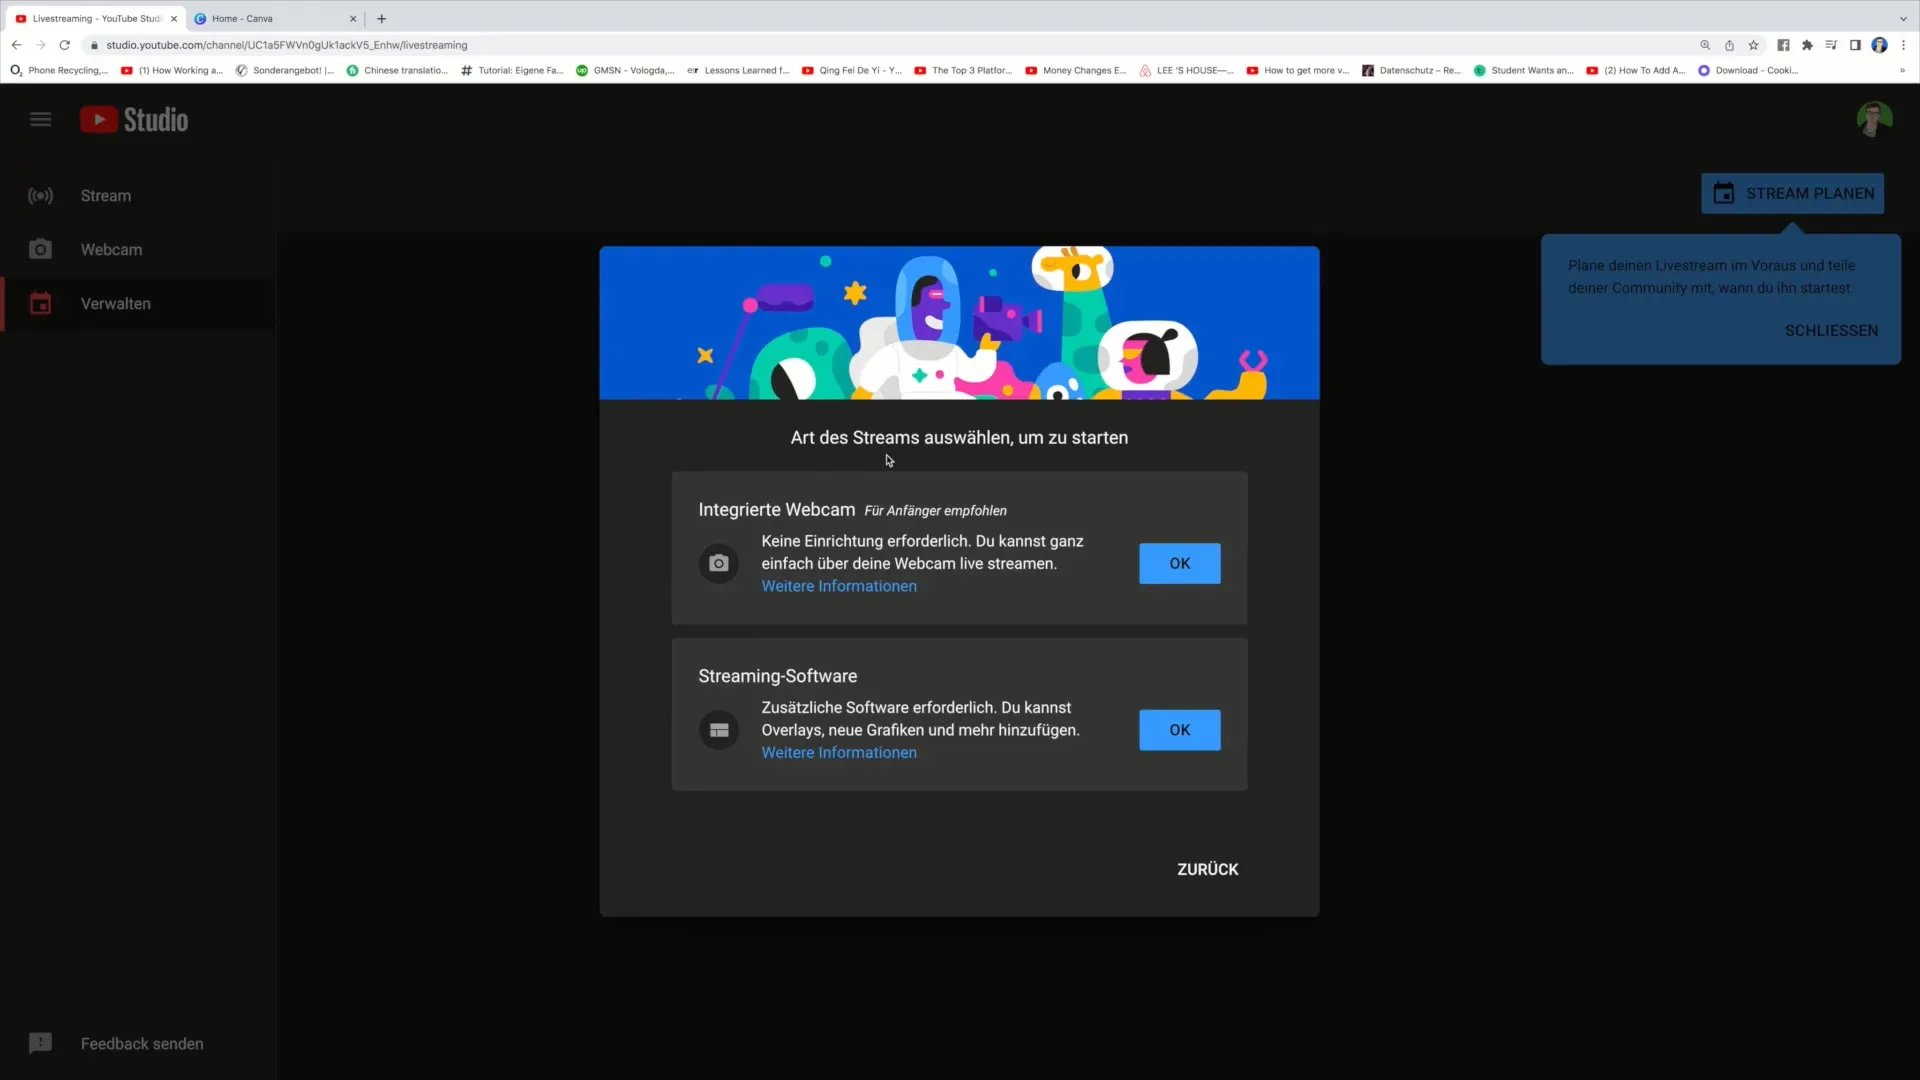The width and height of the screenshot is (1920, 1080).
Task: Click SCHLIESSEN on the tooltip
Action: coord(1832,330)
